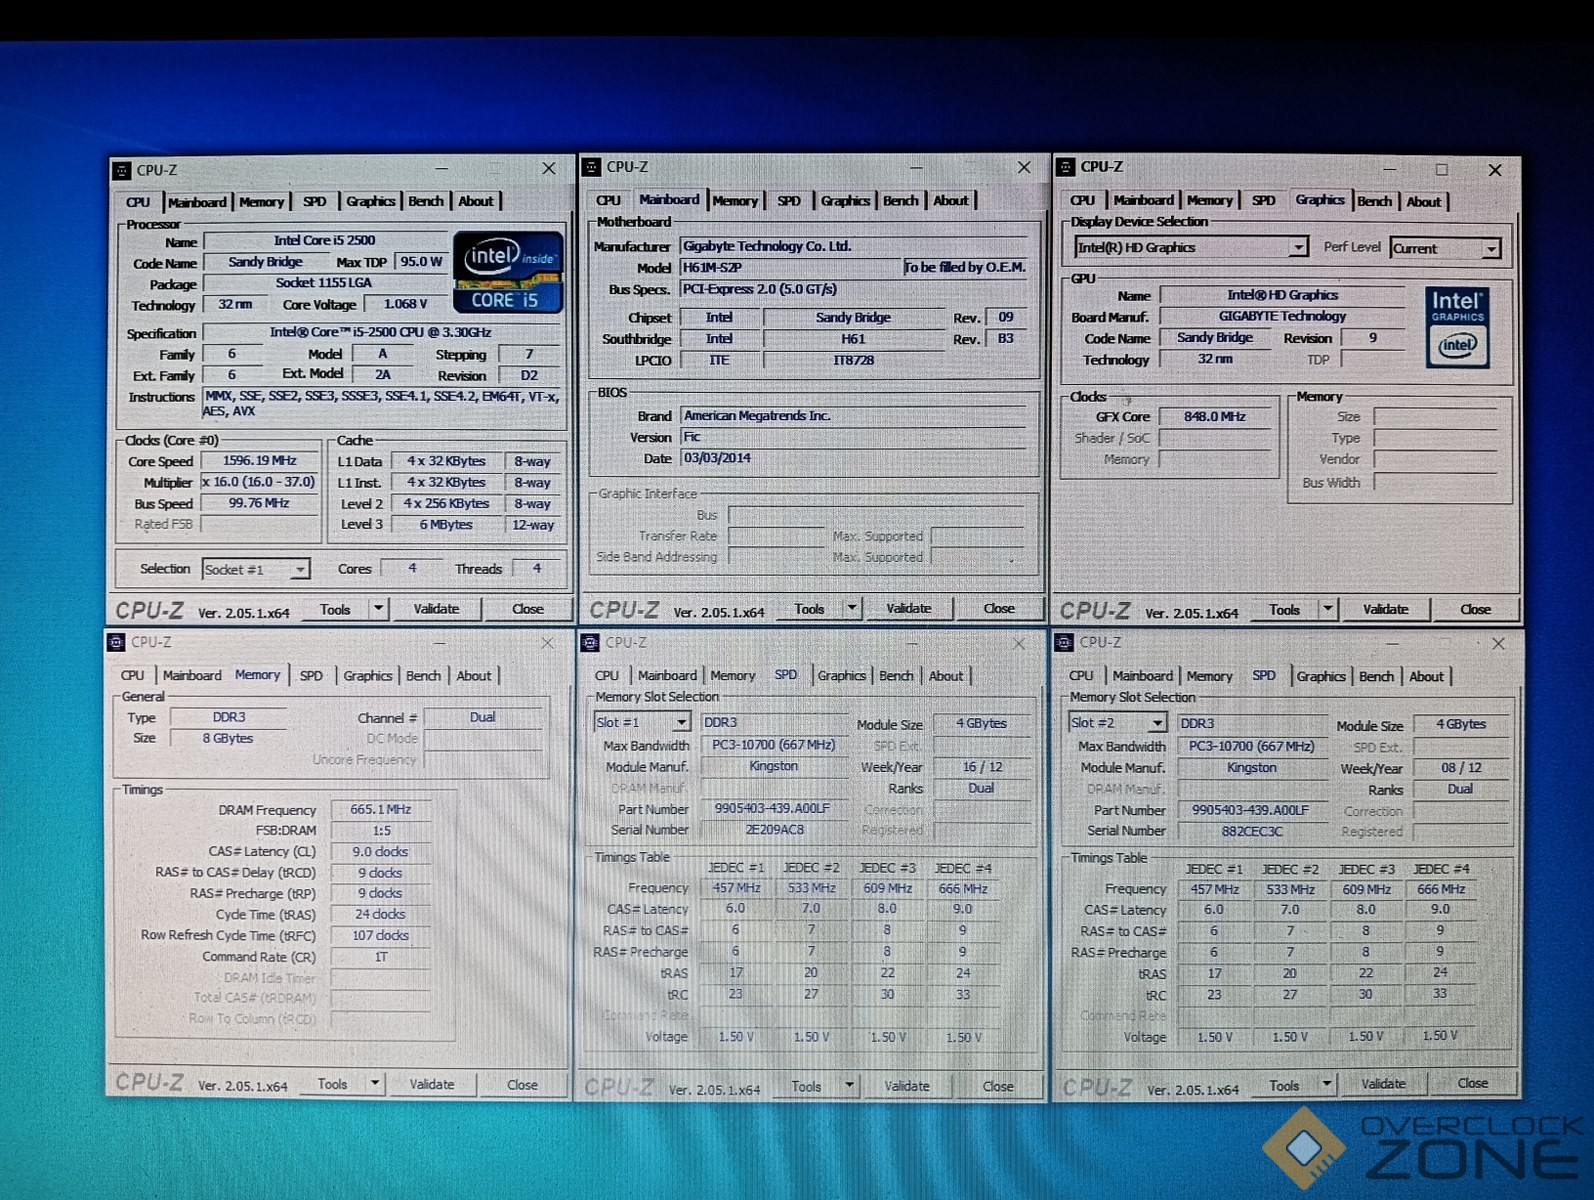
Task: Click the Socket 1155 LGA package field
Action: pos(325,283)
